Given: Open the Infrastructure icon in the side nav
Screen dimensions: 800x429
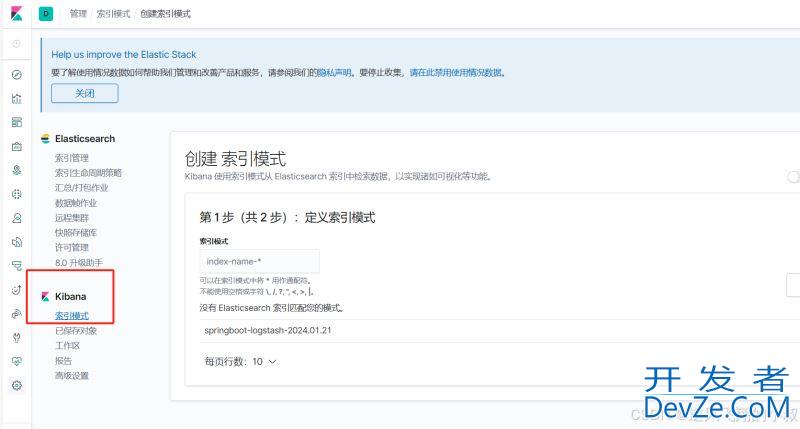Looking at the screenshot, I should [16, 218].
